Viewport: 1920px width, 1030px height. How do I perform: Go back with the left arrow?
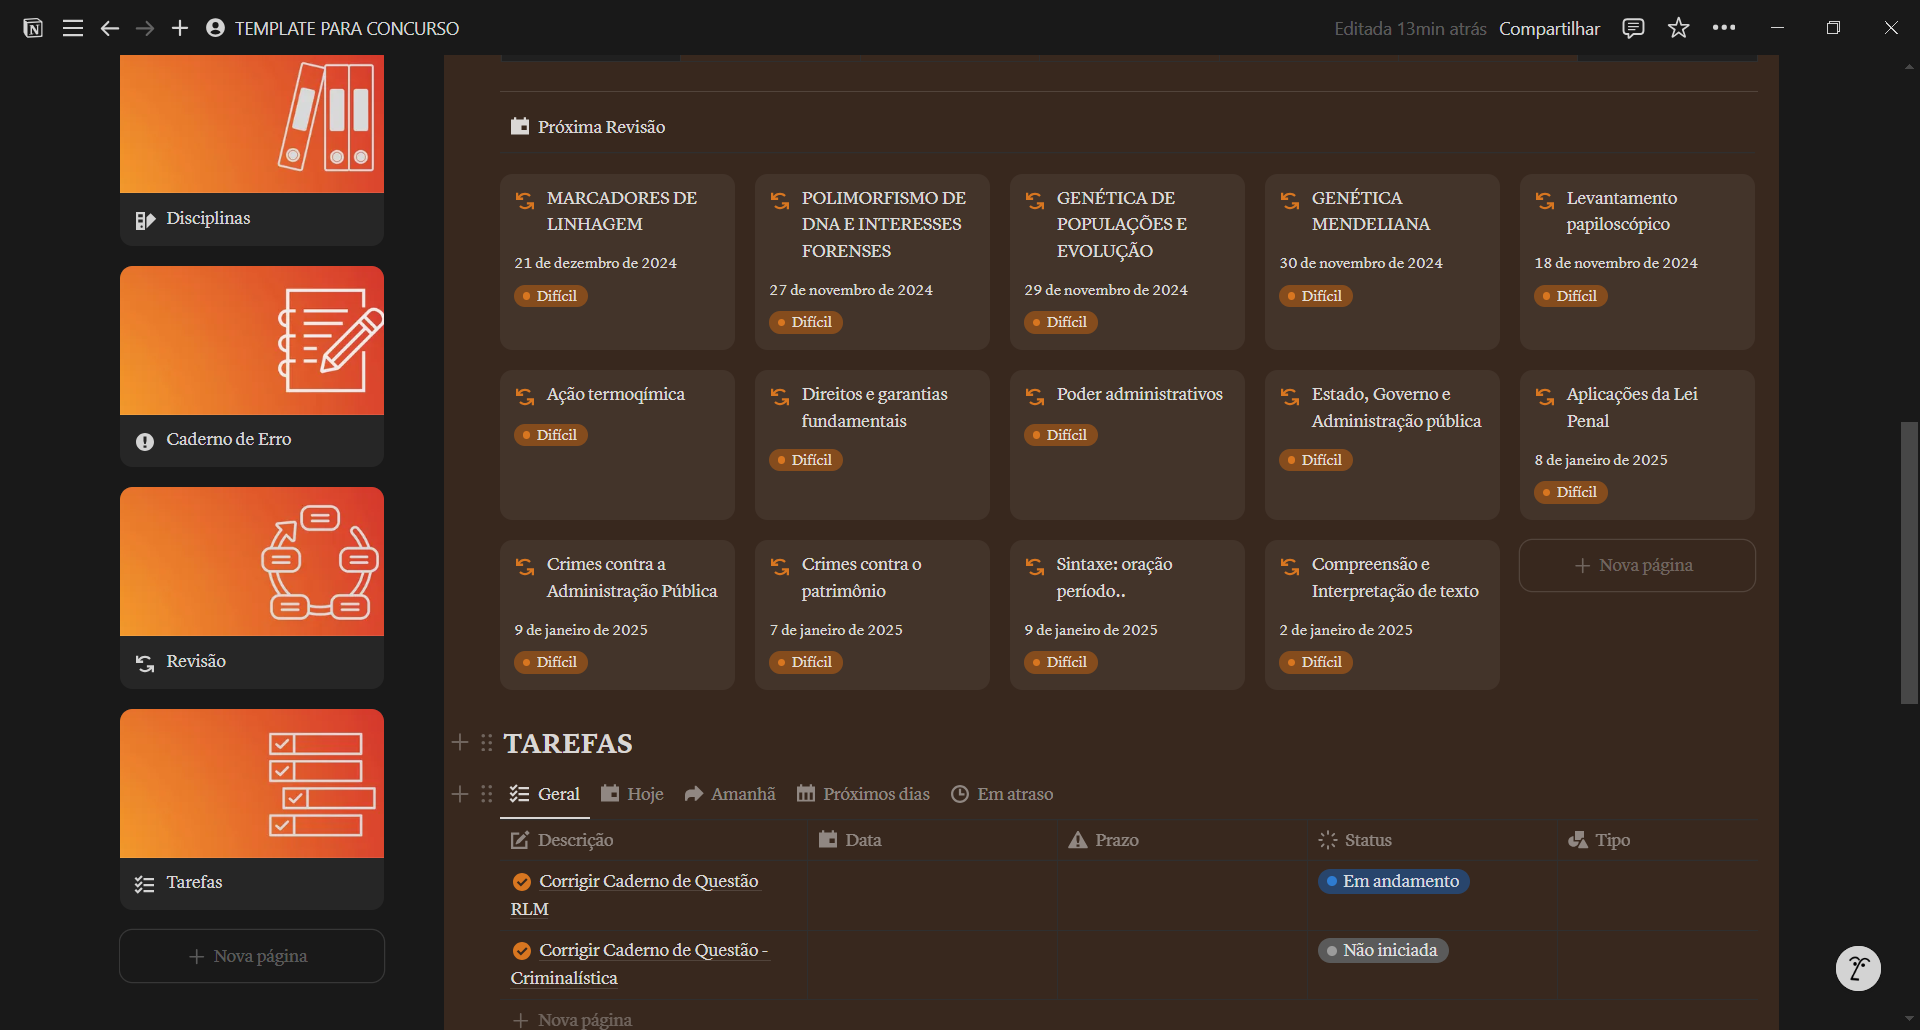(109, 28)
